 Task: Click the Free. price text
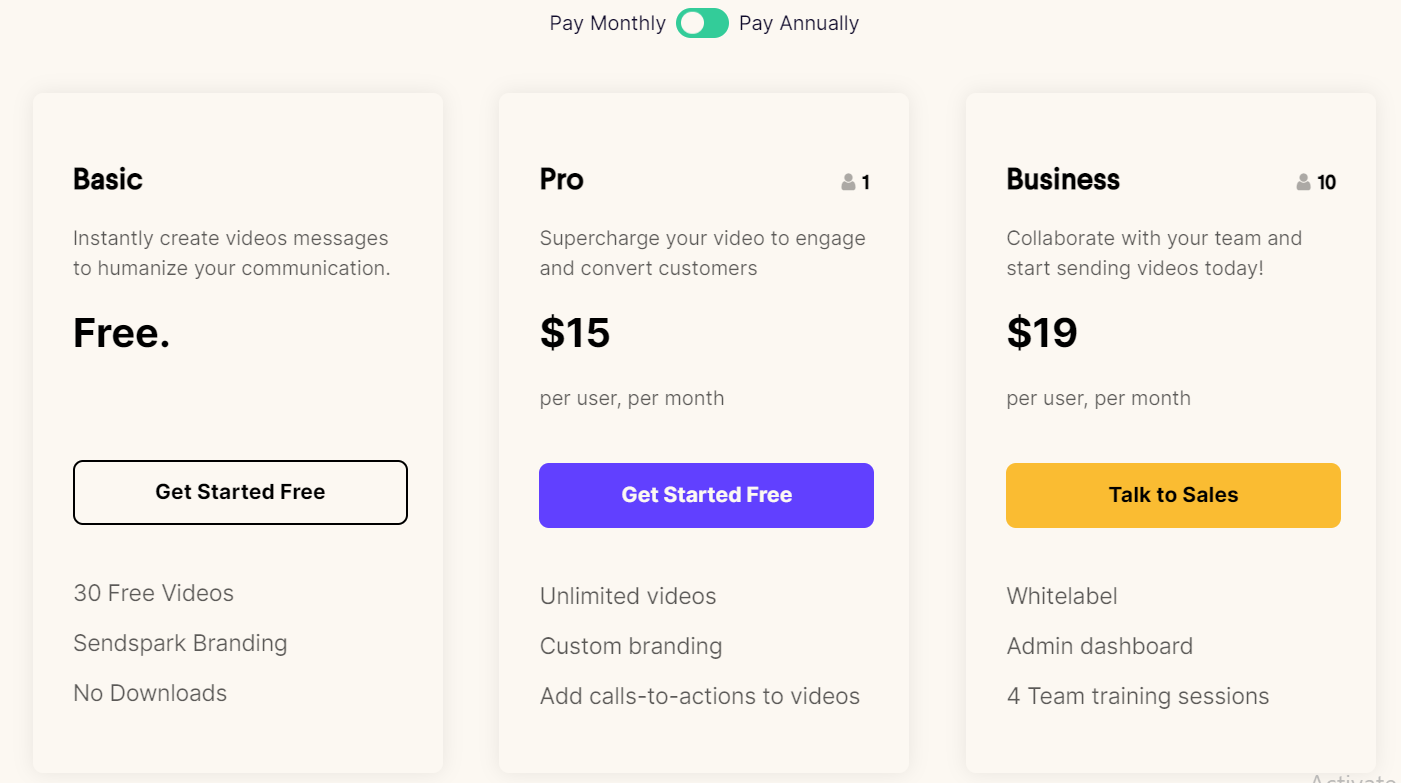(122, 332)
